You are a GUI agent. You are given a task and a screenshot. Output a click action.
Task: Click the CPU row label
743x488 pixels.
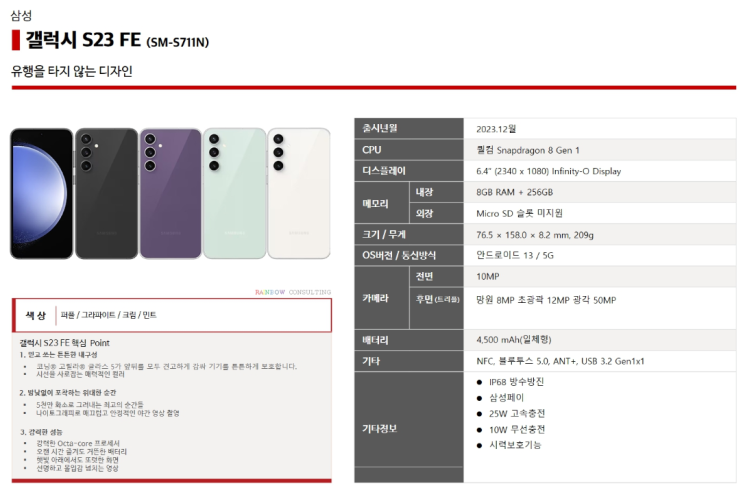[x=409, y=150]
